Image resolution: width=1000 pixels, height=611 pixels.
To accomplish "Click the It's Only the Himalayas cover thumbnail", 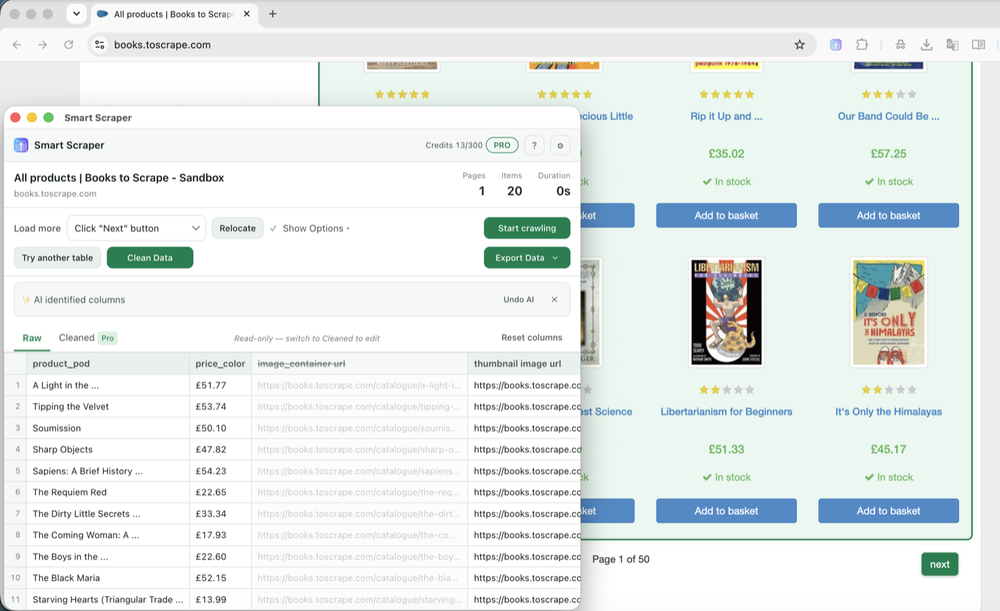I will (x=888, y=312).
